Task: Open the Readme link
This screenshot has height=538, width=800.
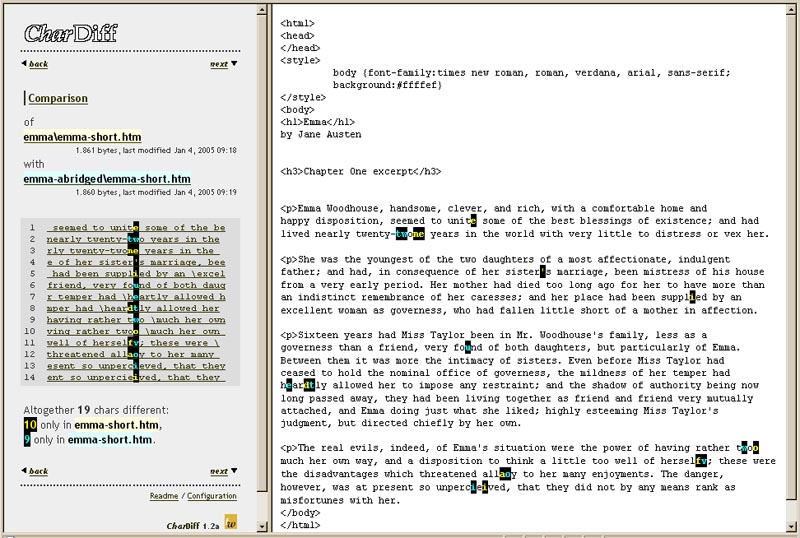Action: click(164, 496)
